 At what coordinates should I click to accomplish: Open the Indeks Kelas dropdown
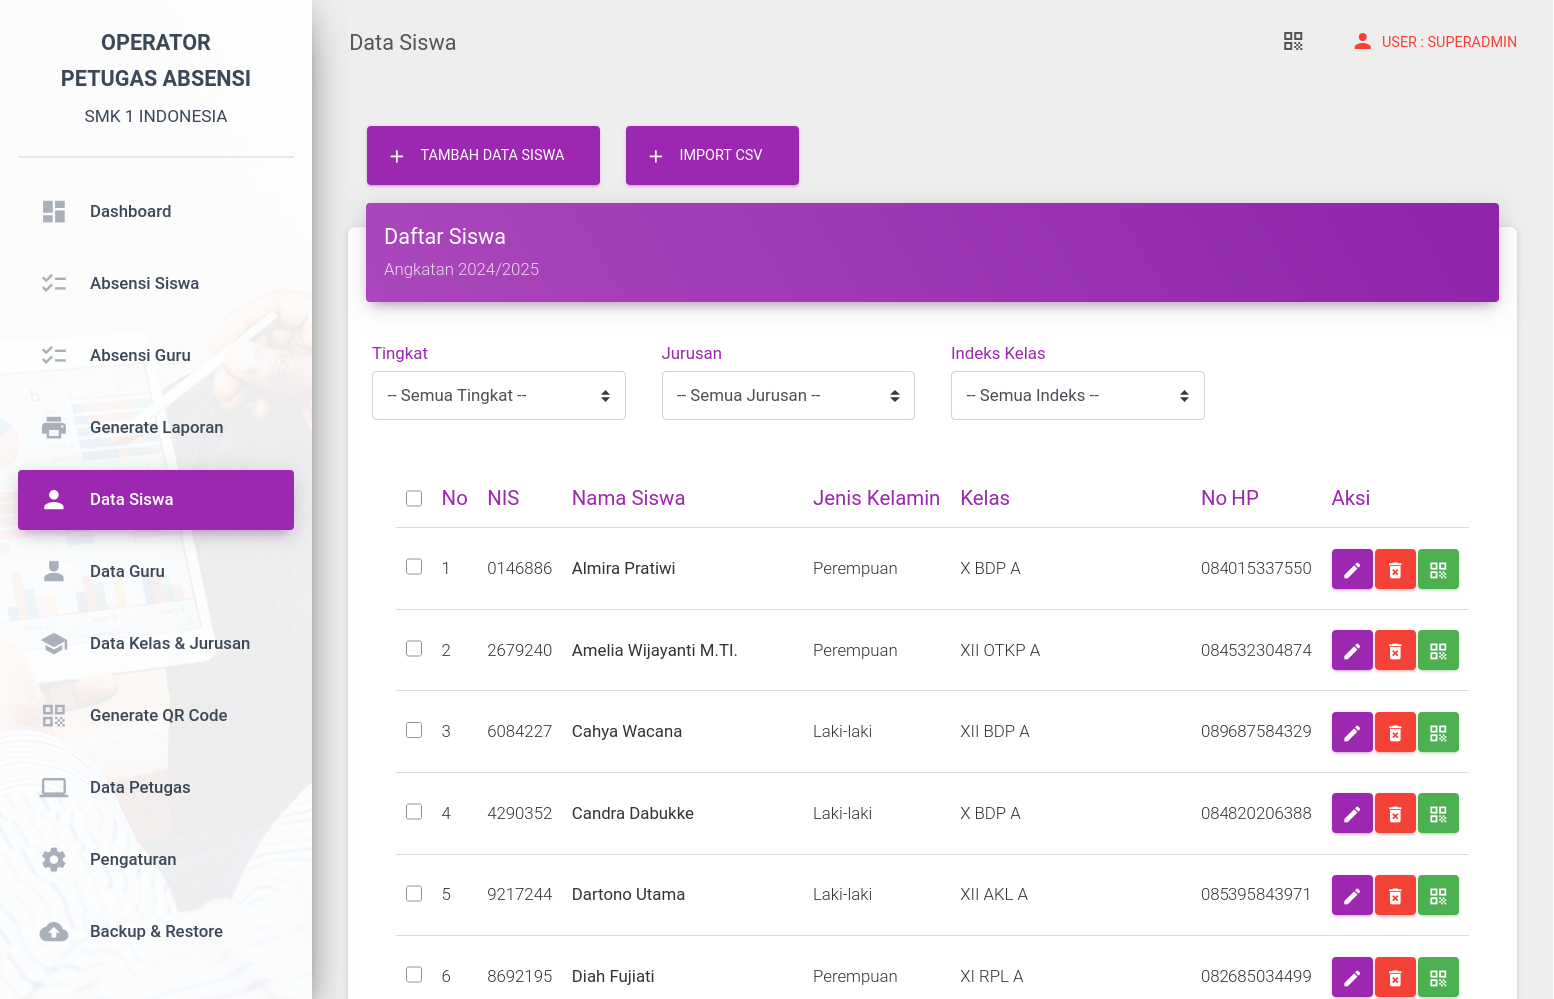[1078, 395]
